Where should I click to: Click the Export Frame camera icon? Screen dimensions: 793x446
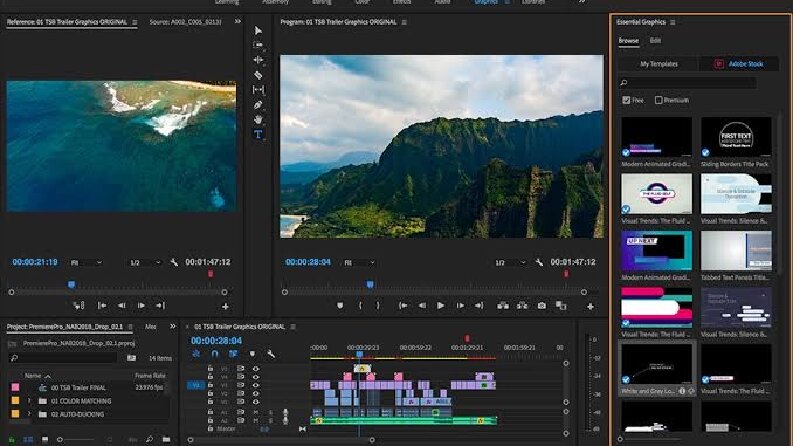(x=542, y=305)
